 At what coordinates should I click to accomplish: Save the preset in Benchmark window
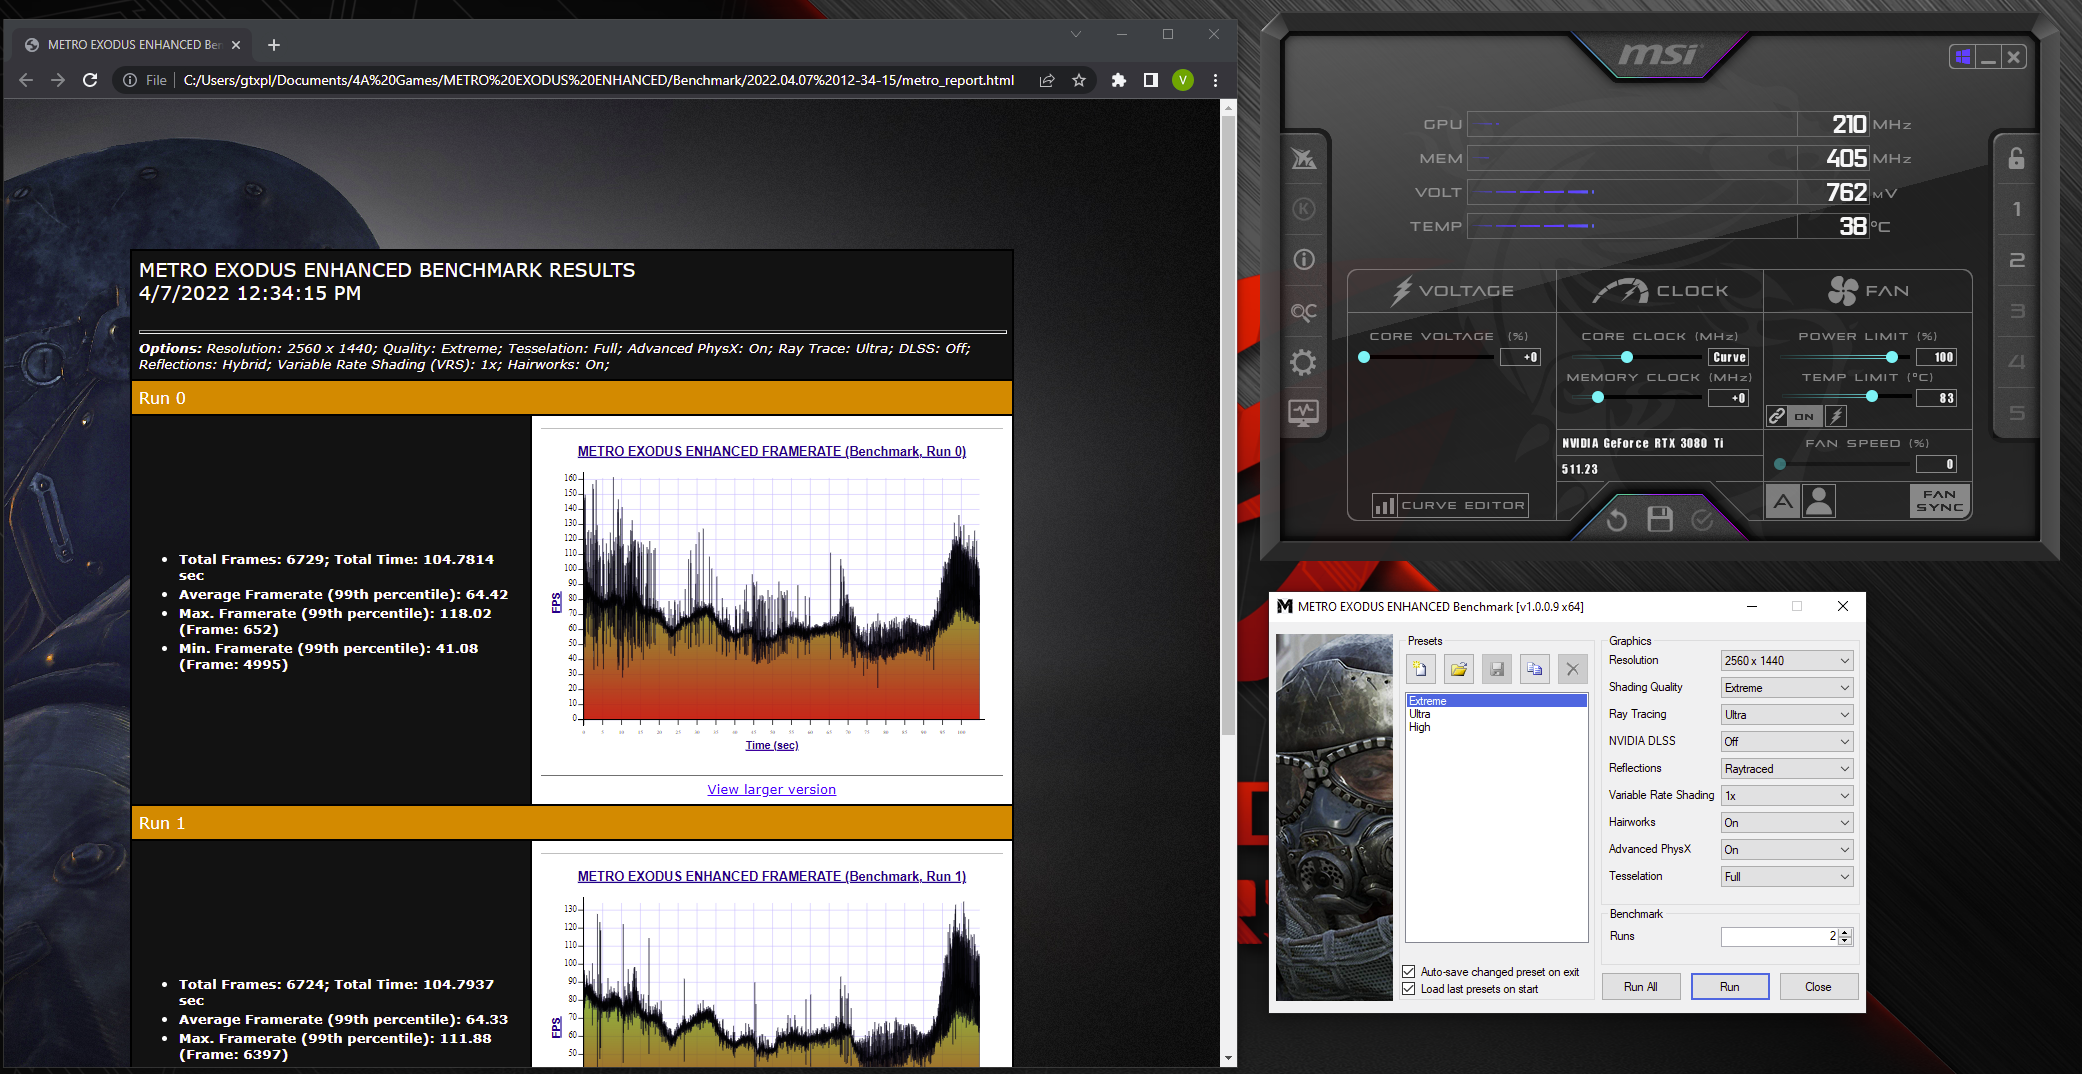[1497, 669]
